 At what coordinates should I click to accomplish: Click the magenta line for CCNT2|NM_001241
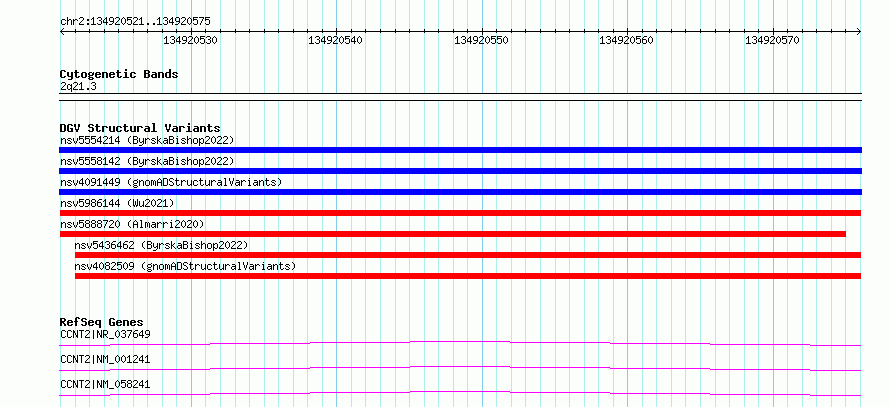click(460, 368)
